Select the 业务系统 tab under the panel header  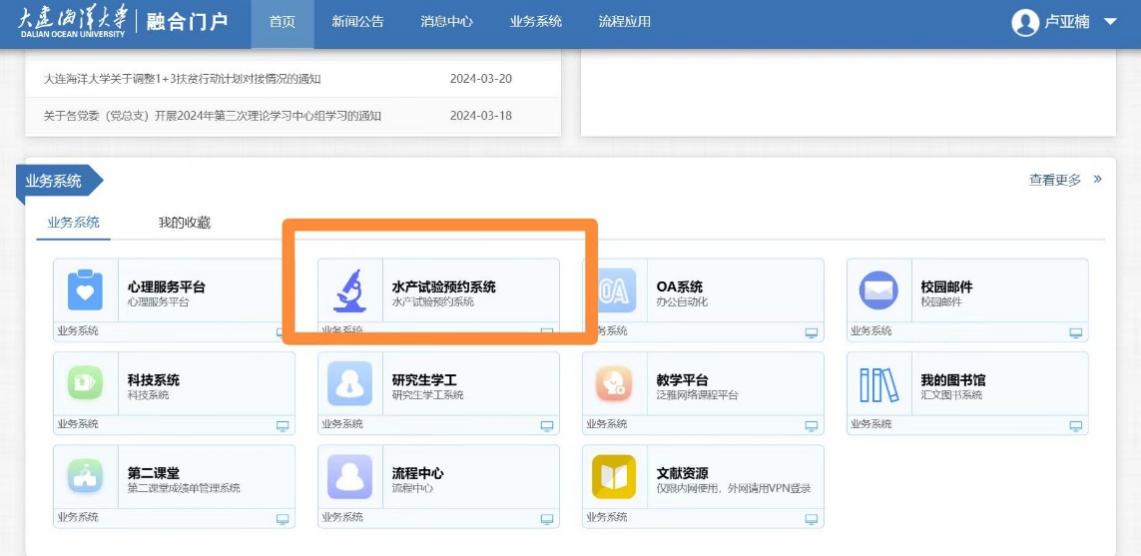(73, 223)
